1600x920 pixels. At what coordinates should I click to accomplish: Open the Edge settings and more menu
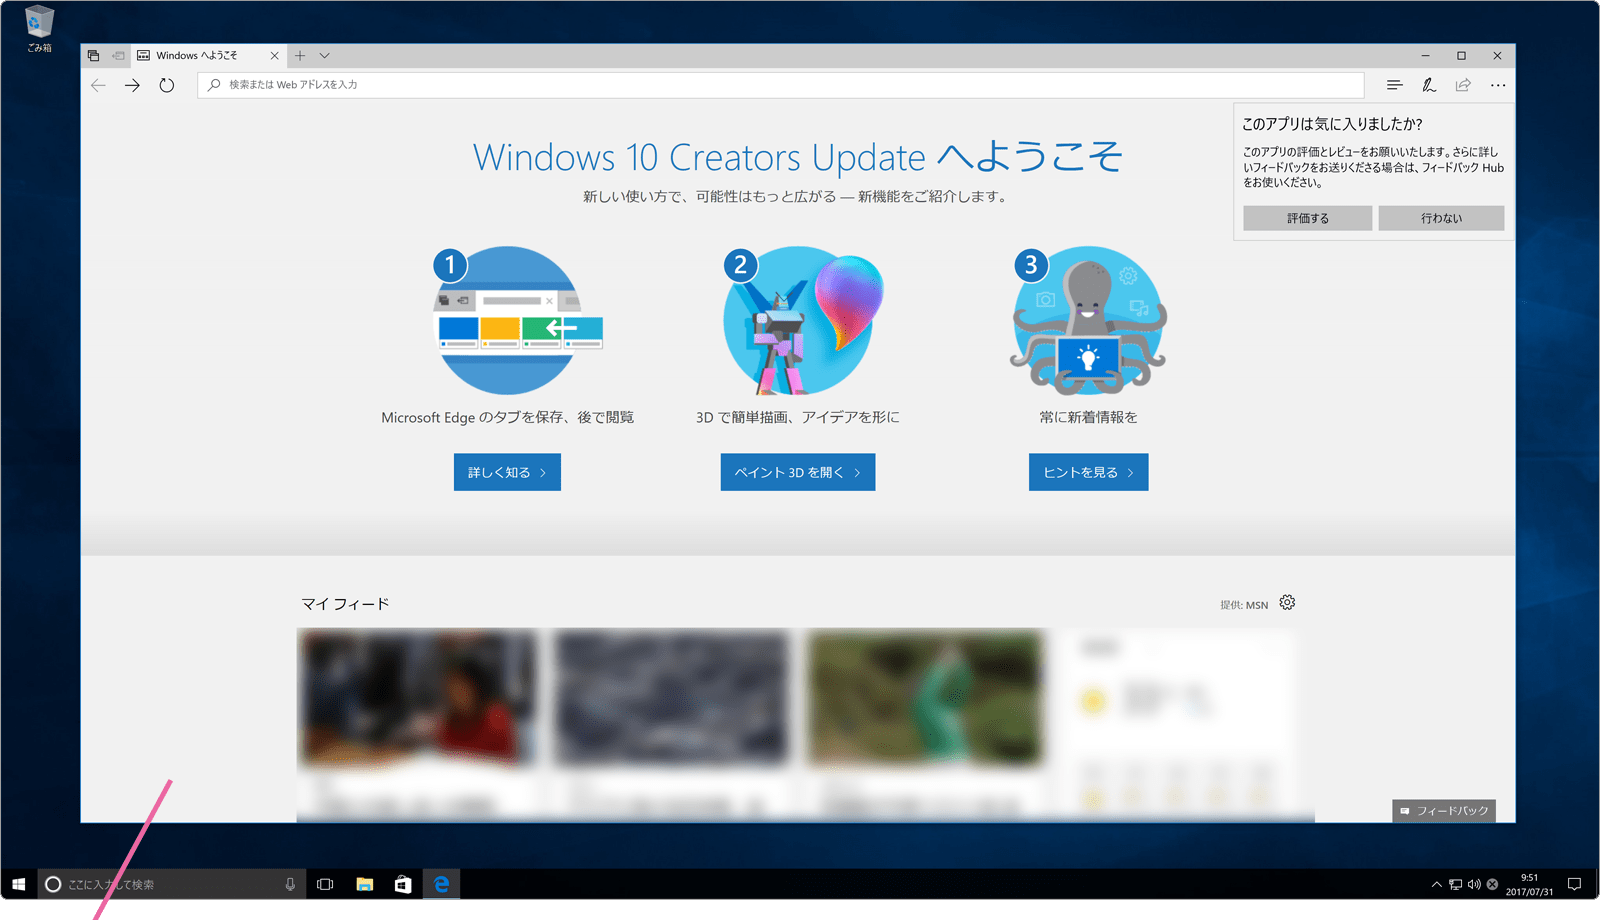point(1498,85)
